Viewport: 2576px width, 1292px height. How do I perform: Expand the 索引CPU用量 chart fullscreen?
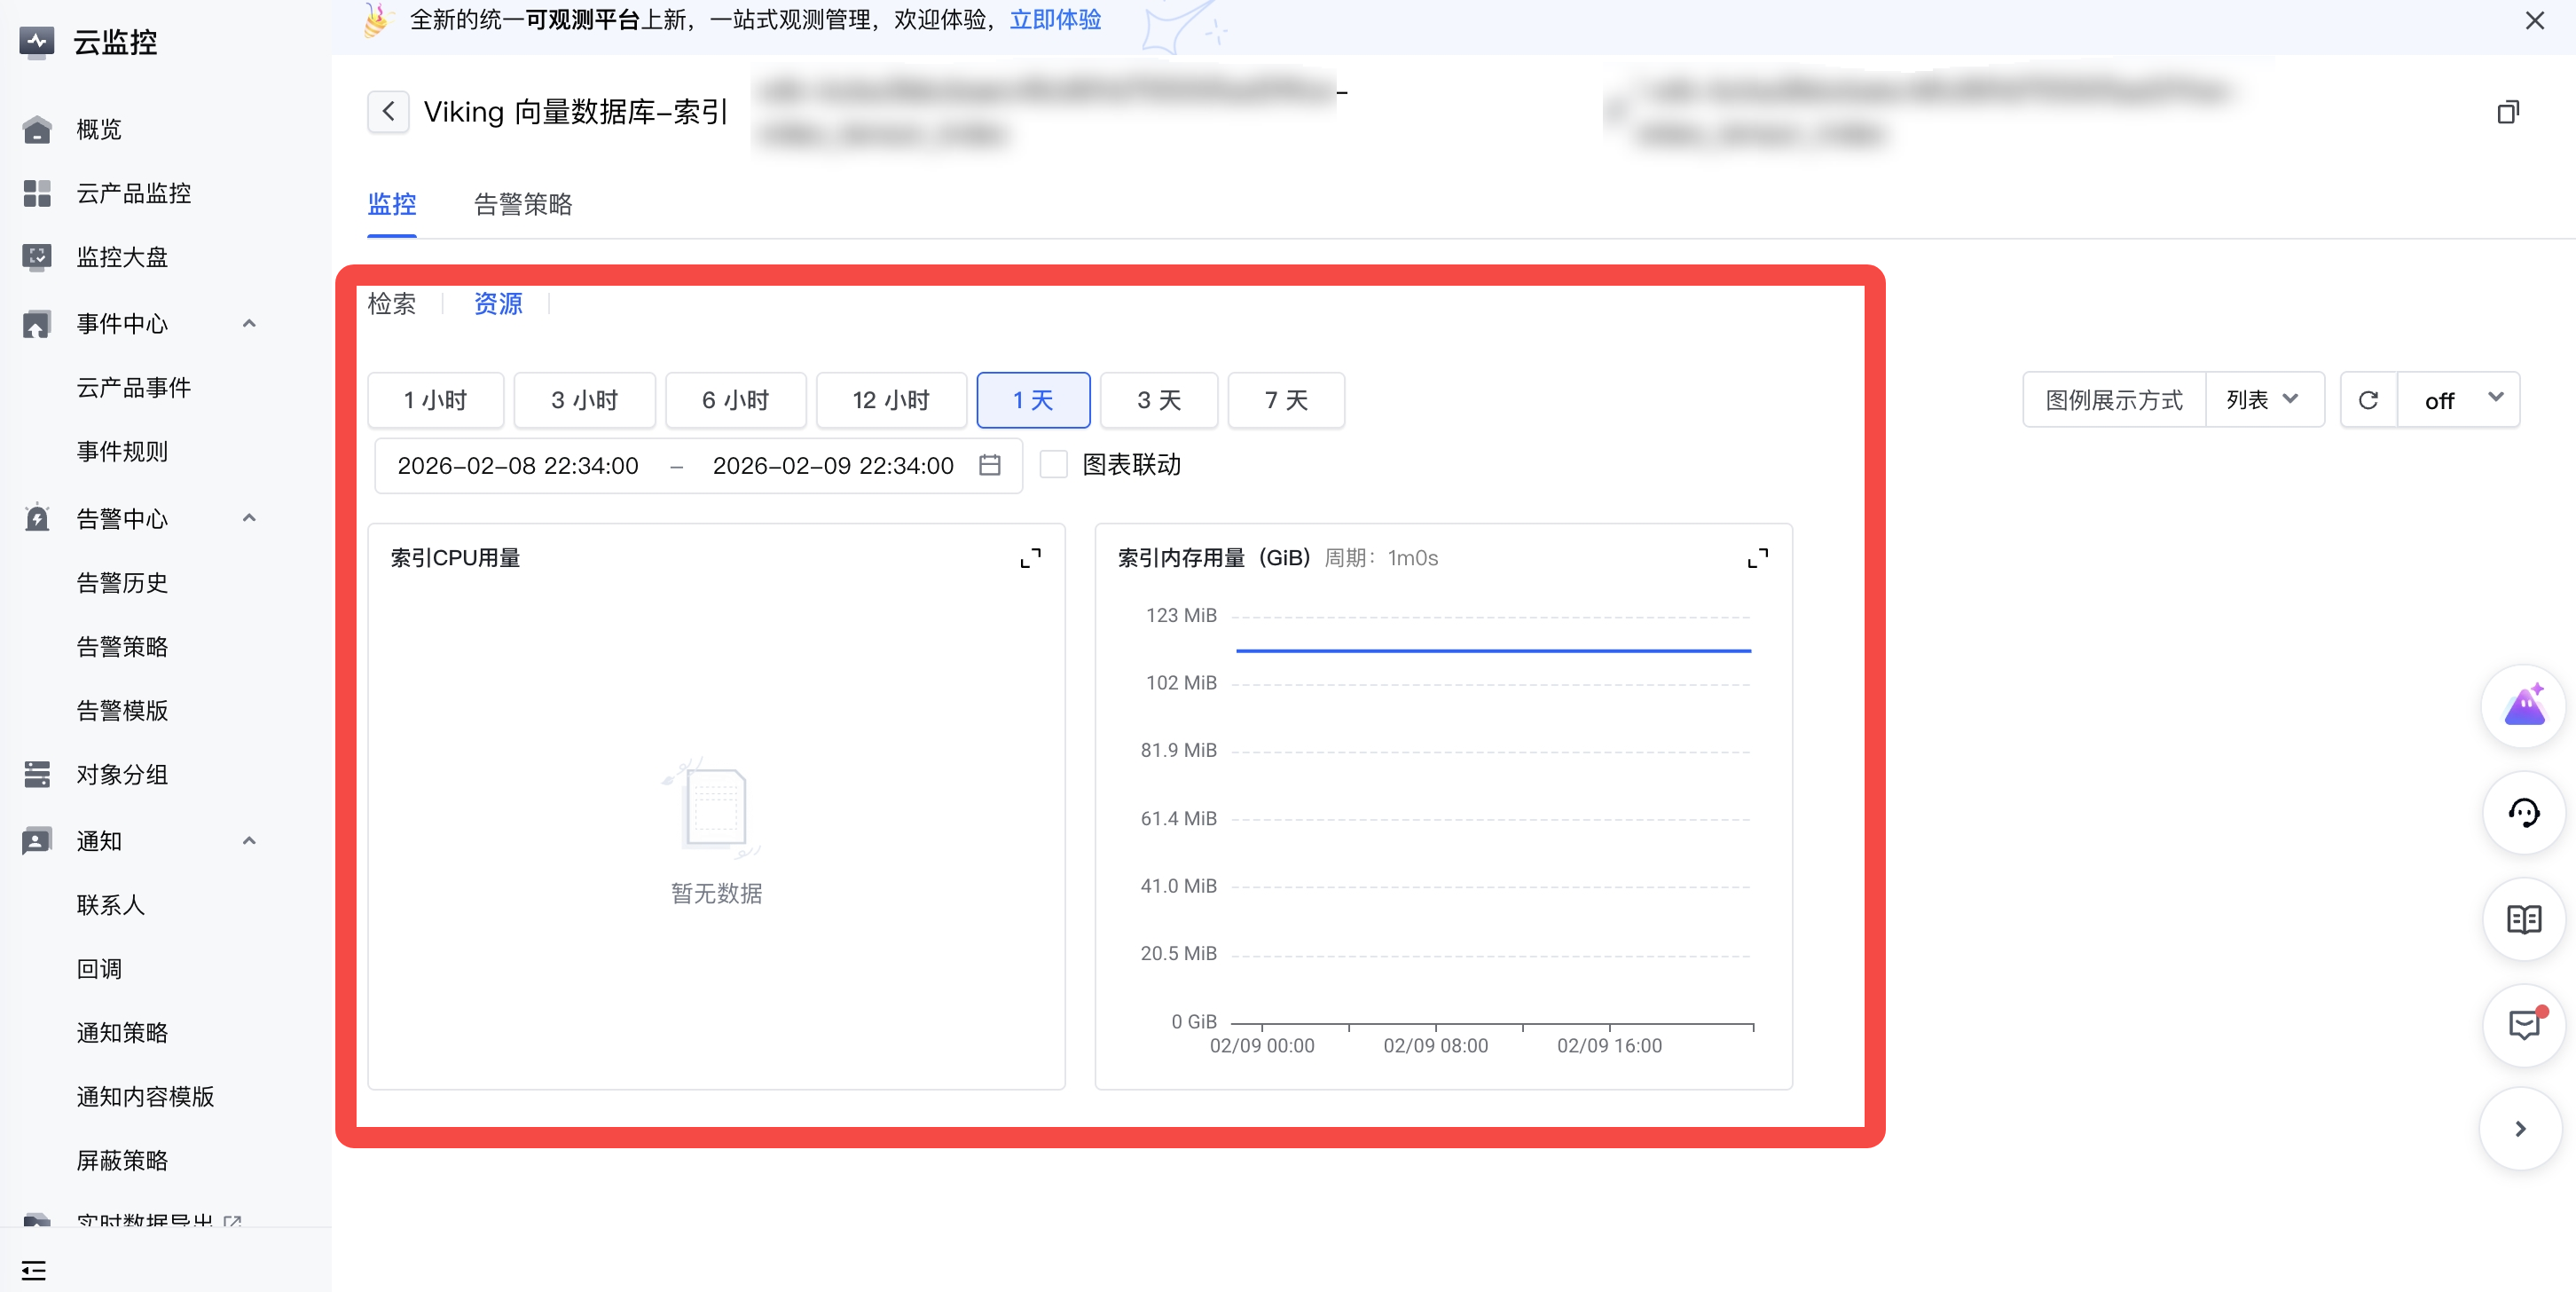tap(1030, 558)
